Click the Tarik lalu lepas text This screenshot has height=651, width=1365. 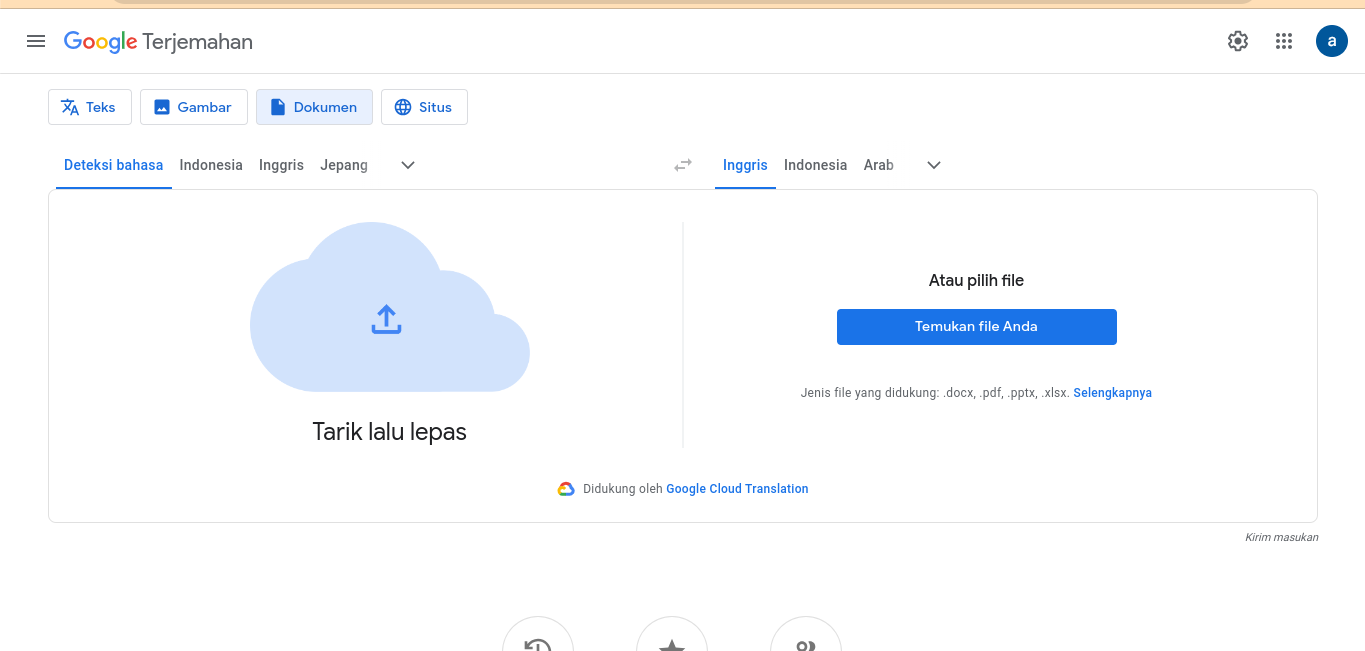389,432
